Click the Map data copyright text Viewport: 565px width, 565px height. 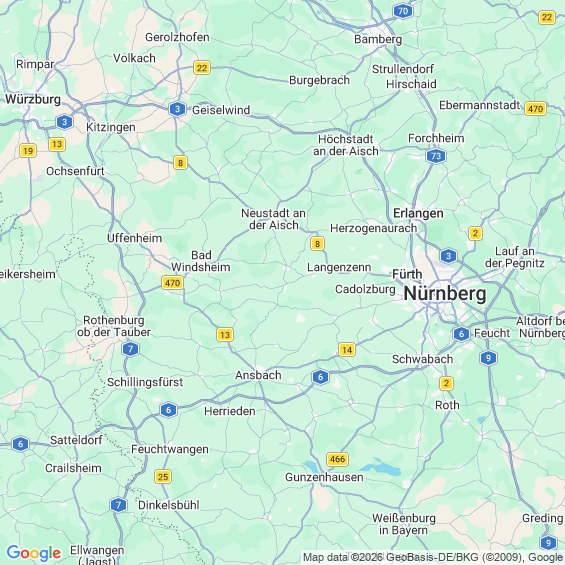point(433,558)
